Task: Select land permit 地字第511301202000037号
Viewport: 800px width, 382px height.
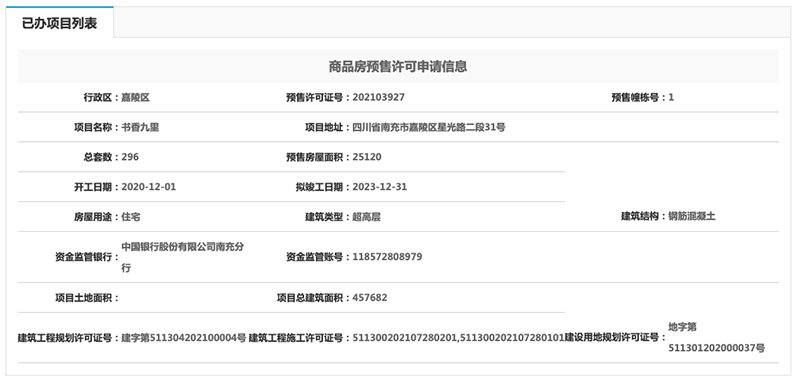Action: tap(717, 338)
